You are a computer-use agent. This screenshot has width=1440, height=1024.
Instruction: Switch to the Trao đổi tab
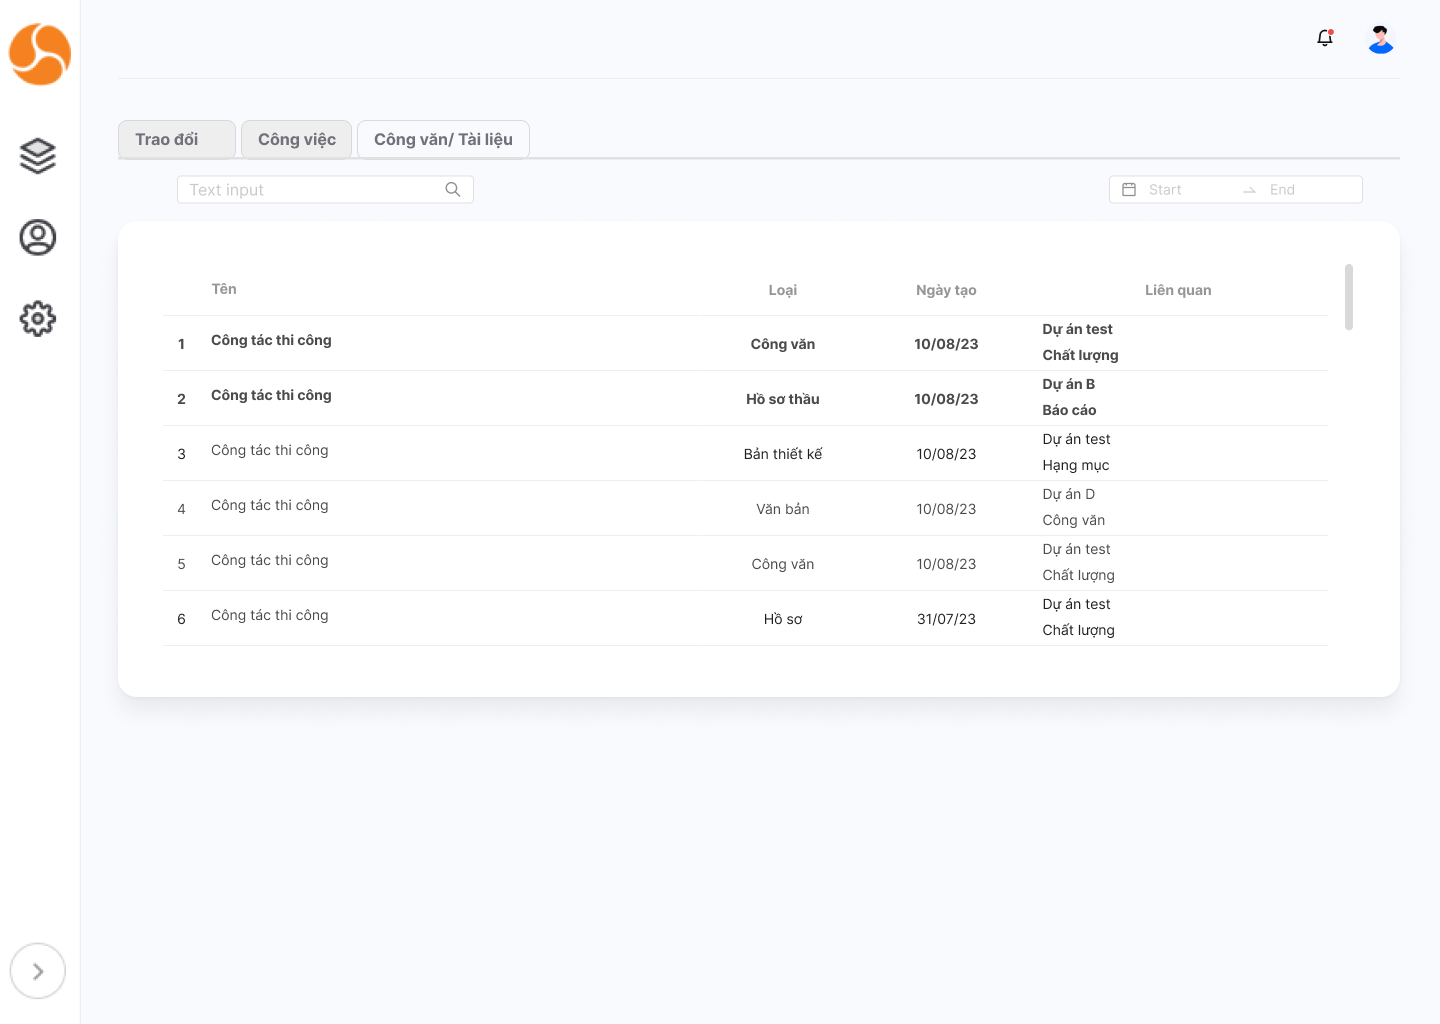click(177, 140)
